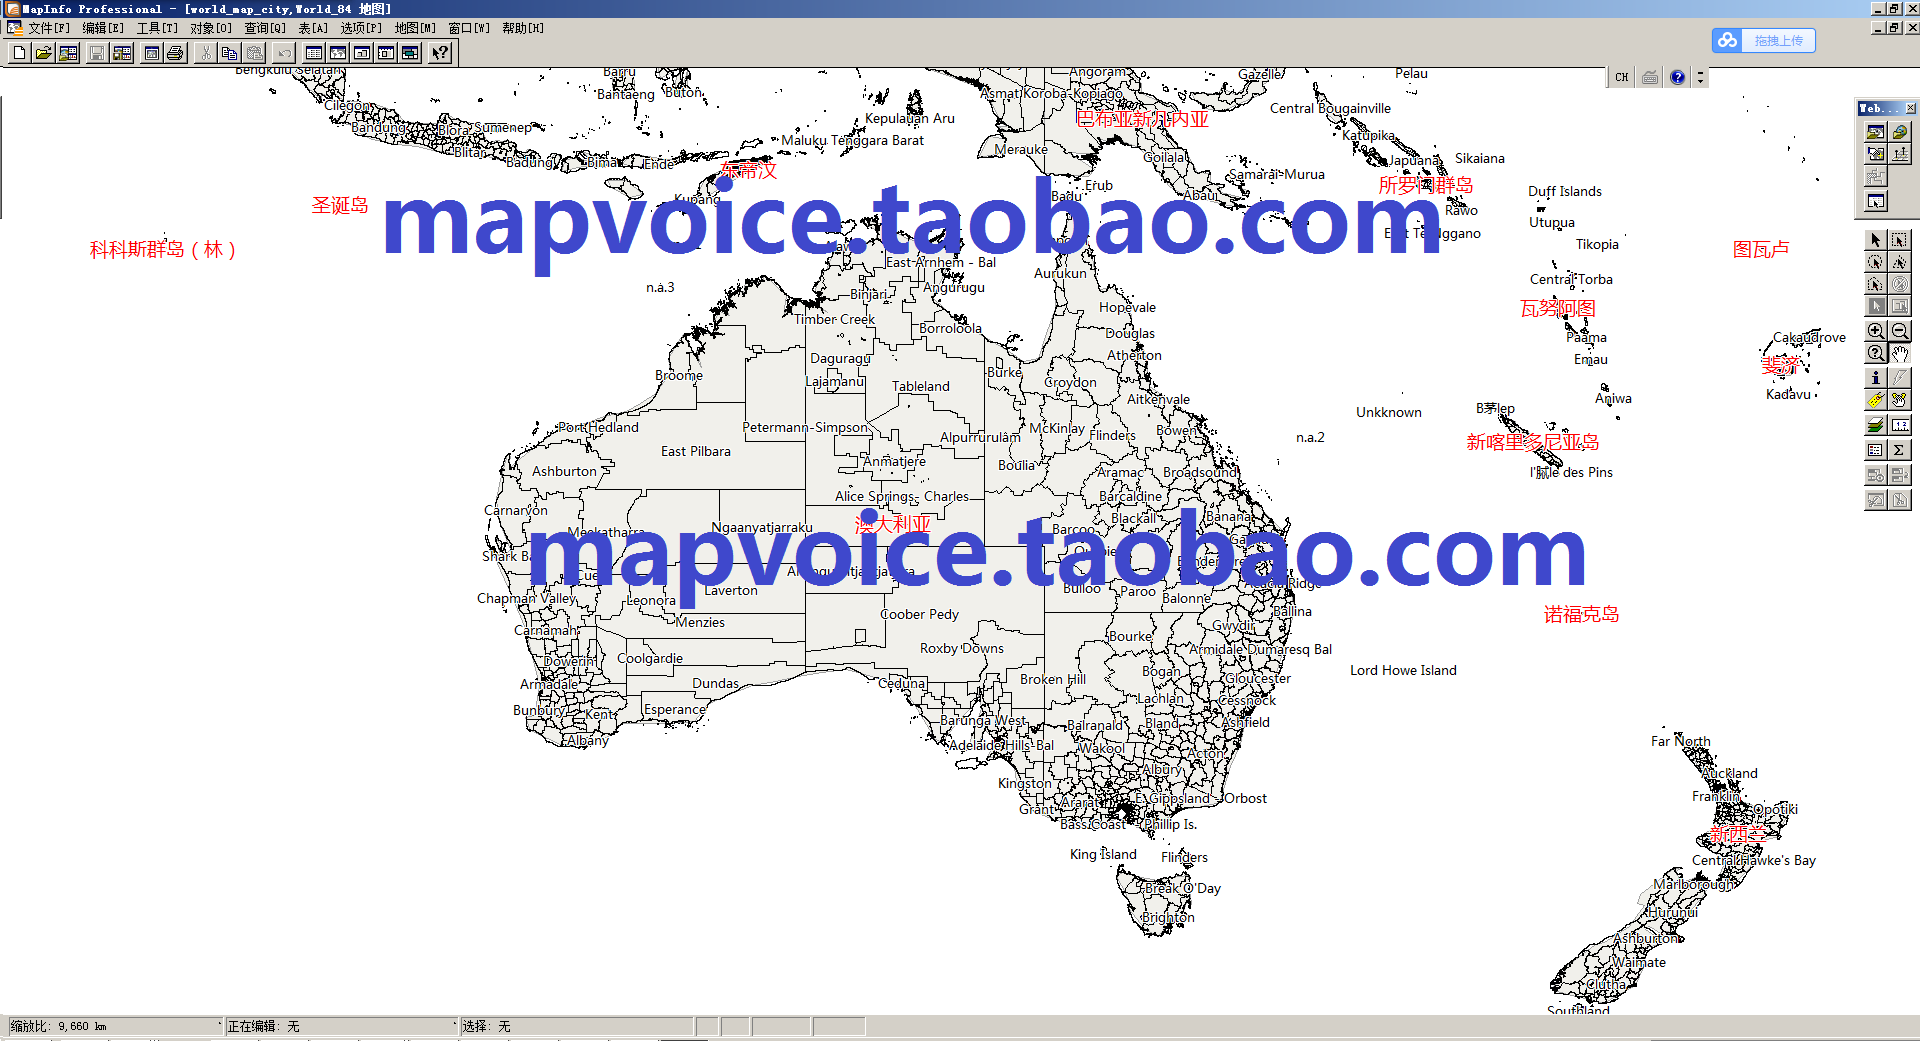The height and width of the screenshot is (1041, 1920).
Task: Click the Open Workspace toolbar icon
Action: 68,53
